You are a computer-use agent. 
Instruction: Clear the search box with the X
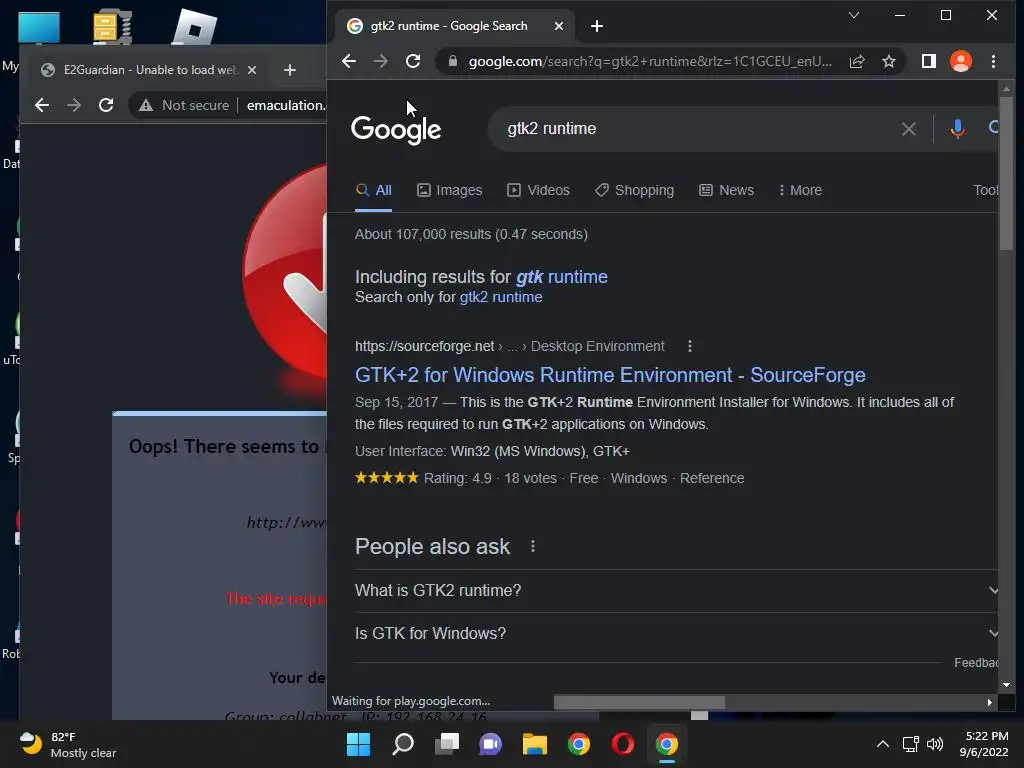tap(908, 129)
